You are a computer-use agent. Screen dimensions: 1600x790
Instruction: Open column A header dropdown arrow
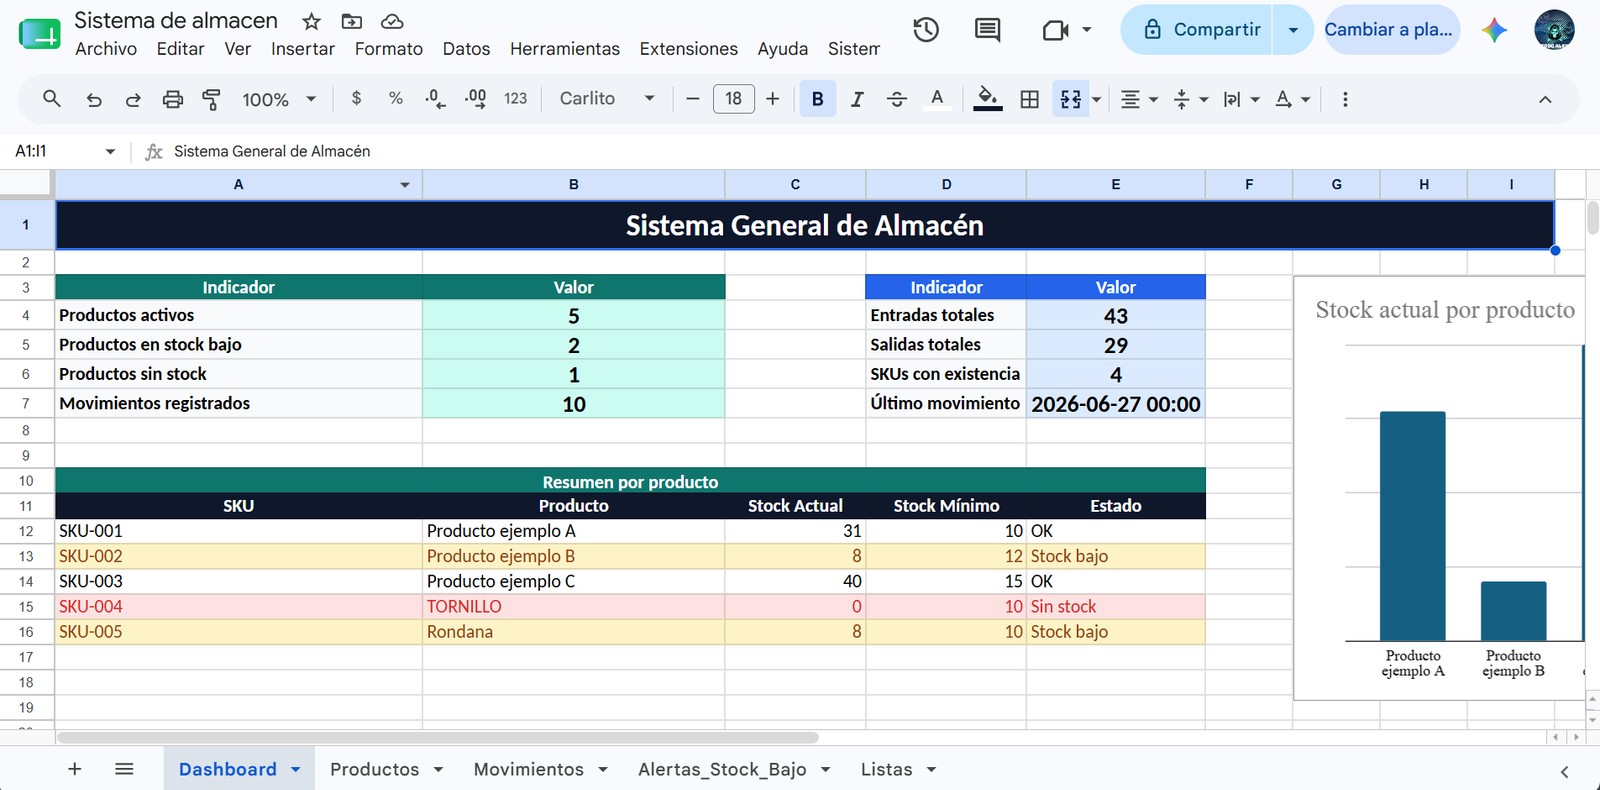click(405, 185)
